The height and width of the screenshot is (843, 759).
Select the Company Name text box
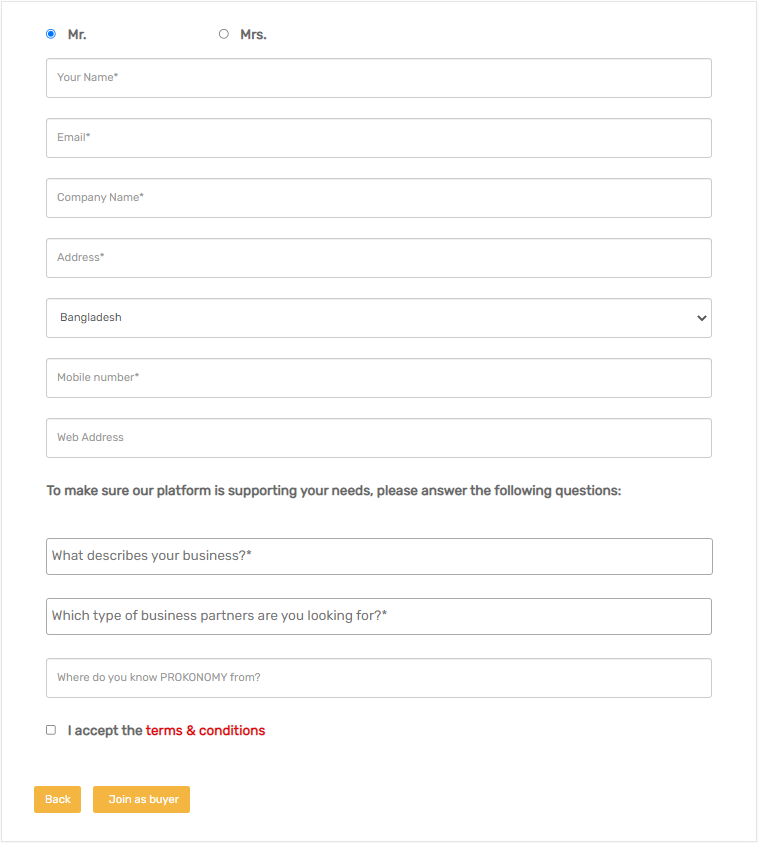(x=379, y=198)
